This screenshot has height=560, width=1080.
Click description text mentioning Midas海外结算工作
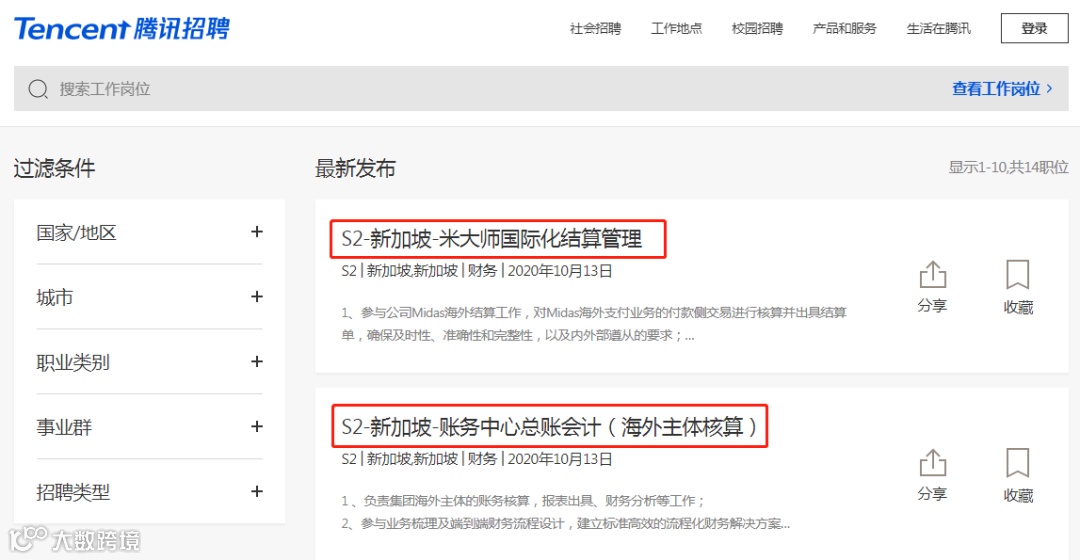tap(594, 324)
